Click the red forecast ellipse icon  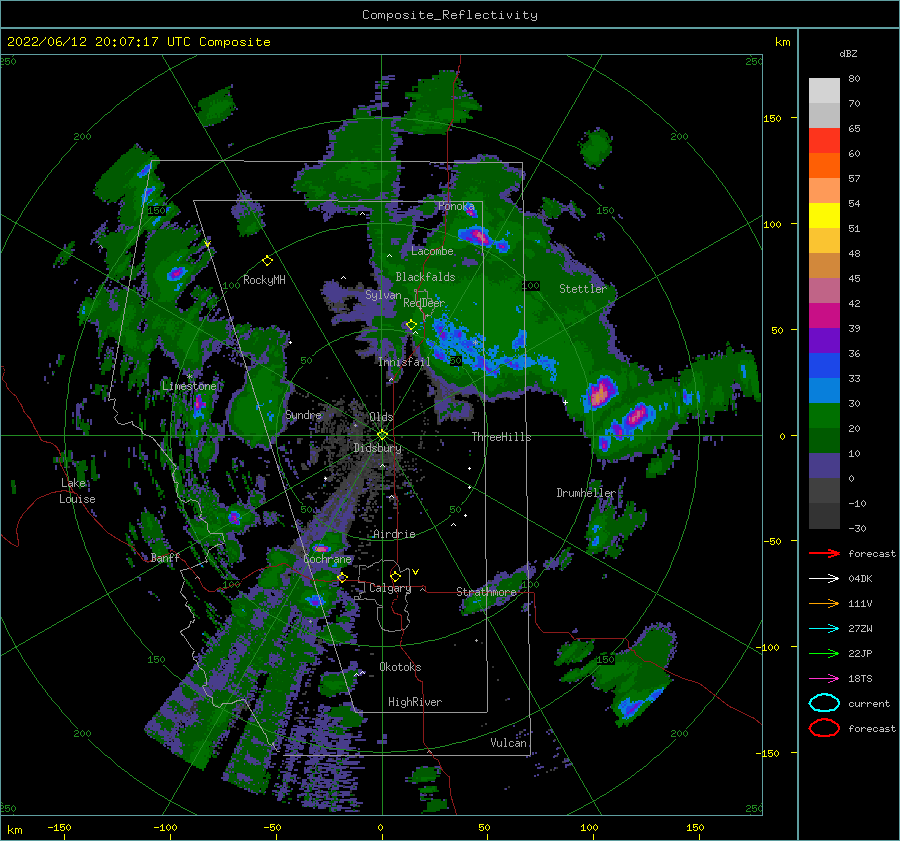pos(824,728)
